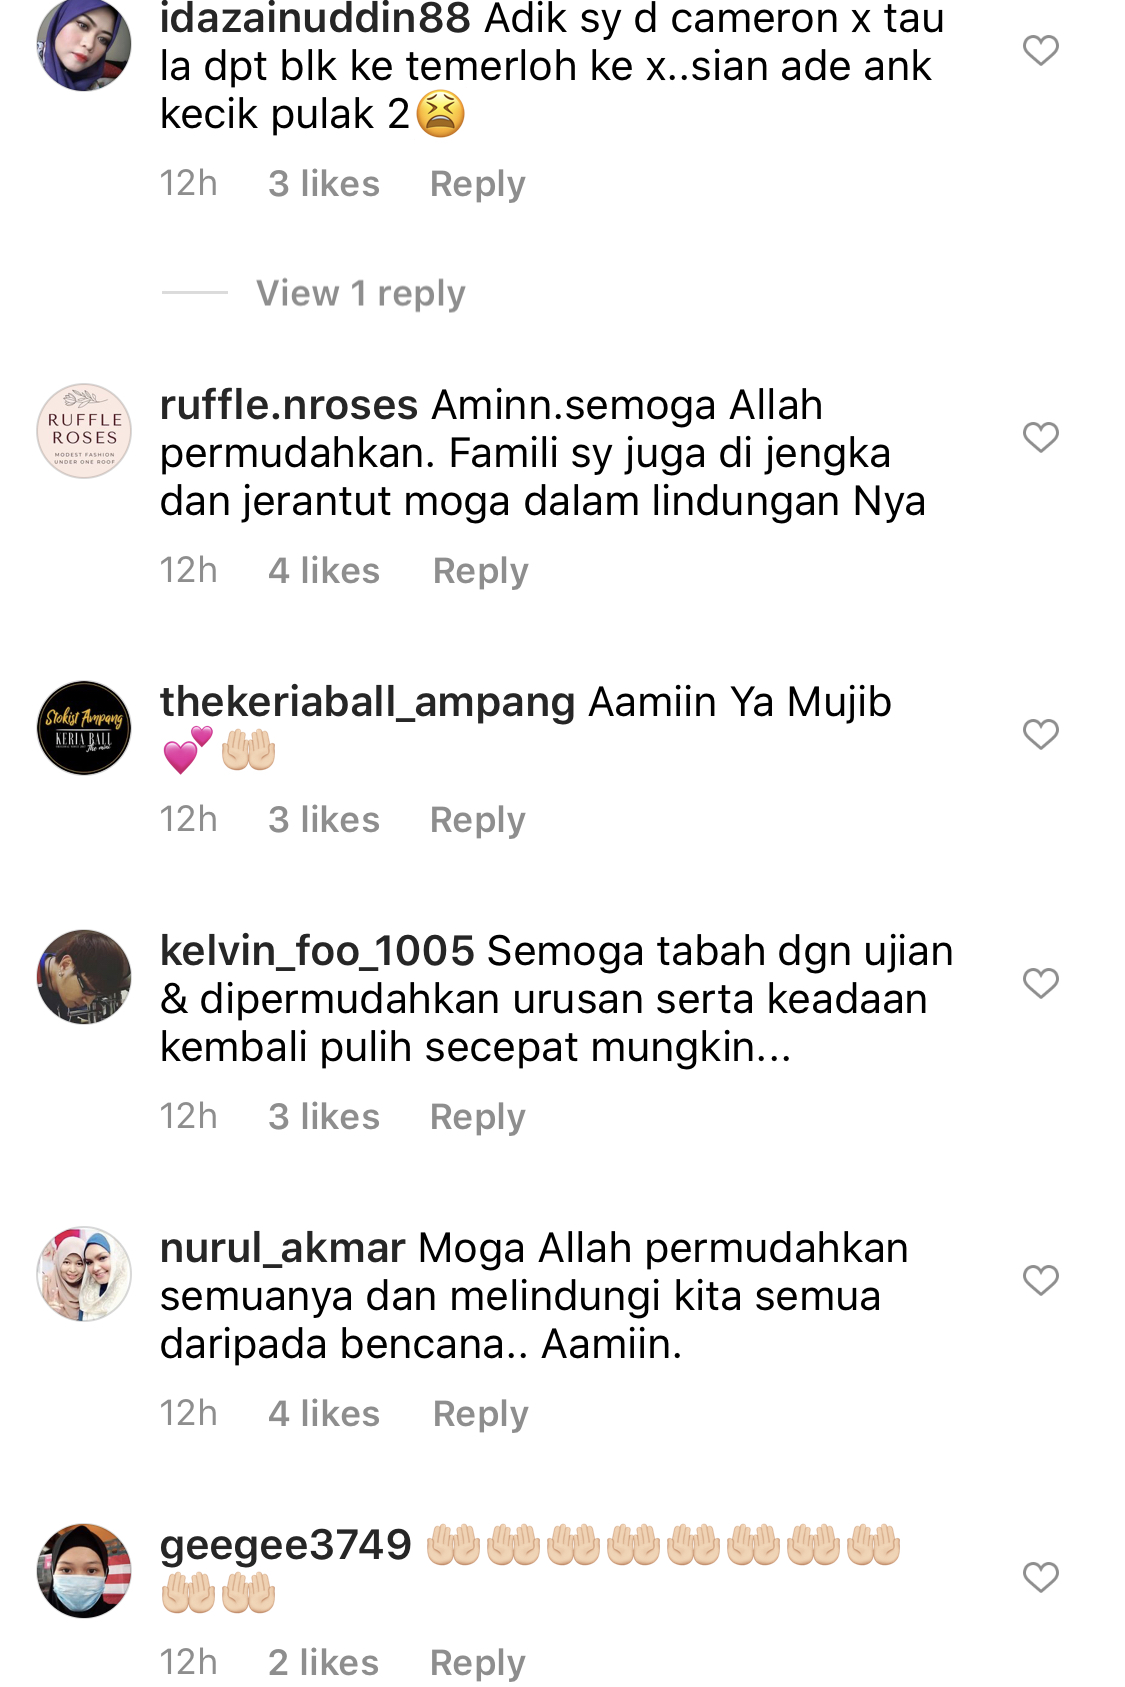Viewport: 1125px width, 1687px height.
Task: View 4 likes on nurul_akmar comment
Action: [324, 1414]
